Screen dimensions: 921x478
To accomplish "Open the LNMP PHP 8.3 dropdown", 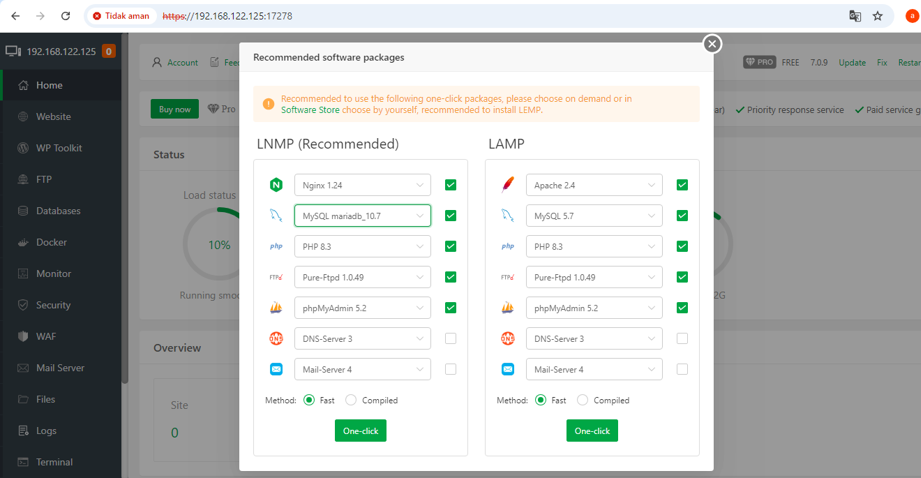I will coord(362,247).
